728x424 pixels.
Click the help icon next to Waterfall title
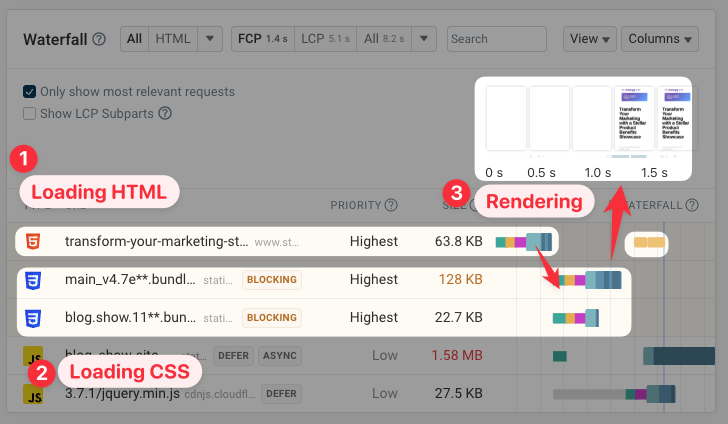pos(99,40)
